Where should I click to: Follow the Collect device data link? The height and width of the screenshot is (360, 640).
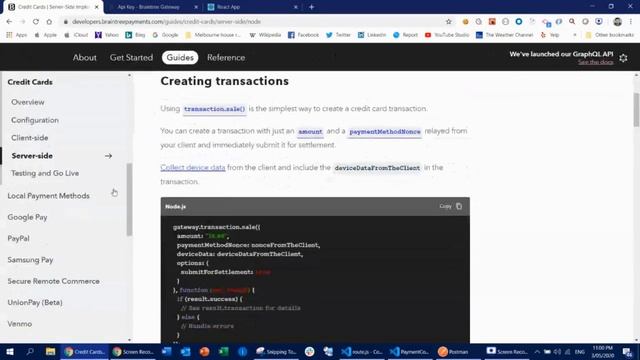coord(193,167)
